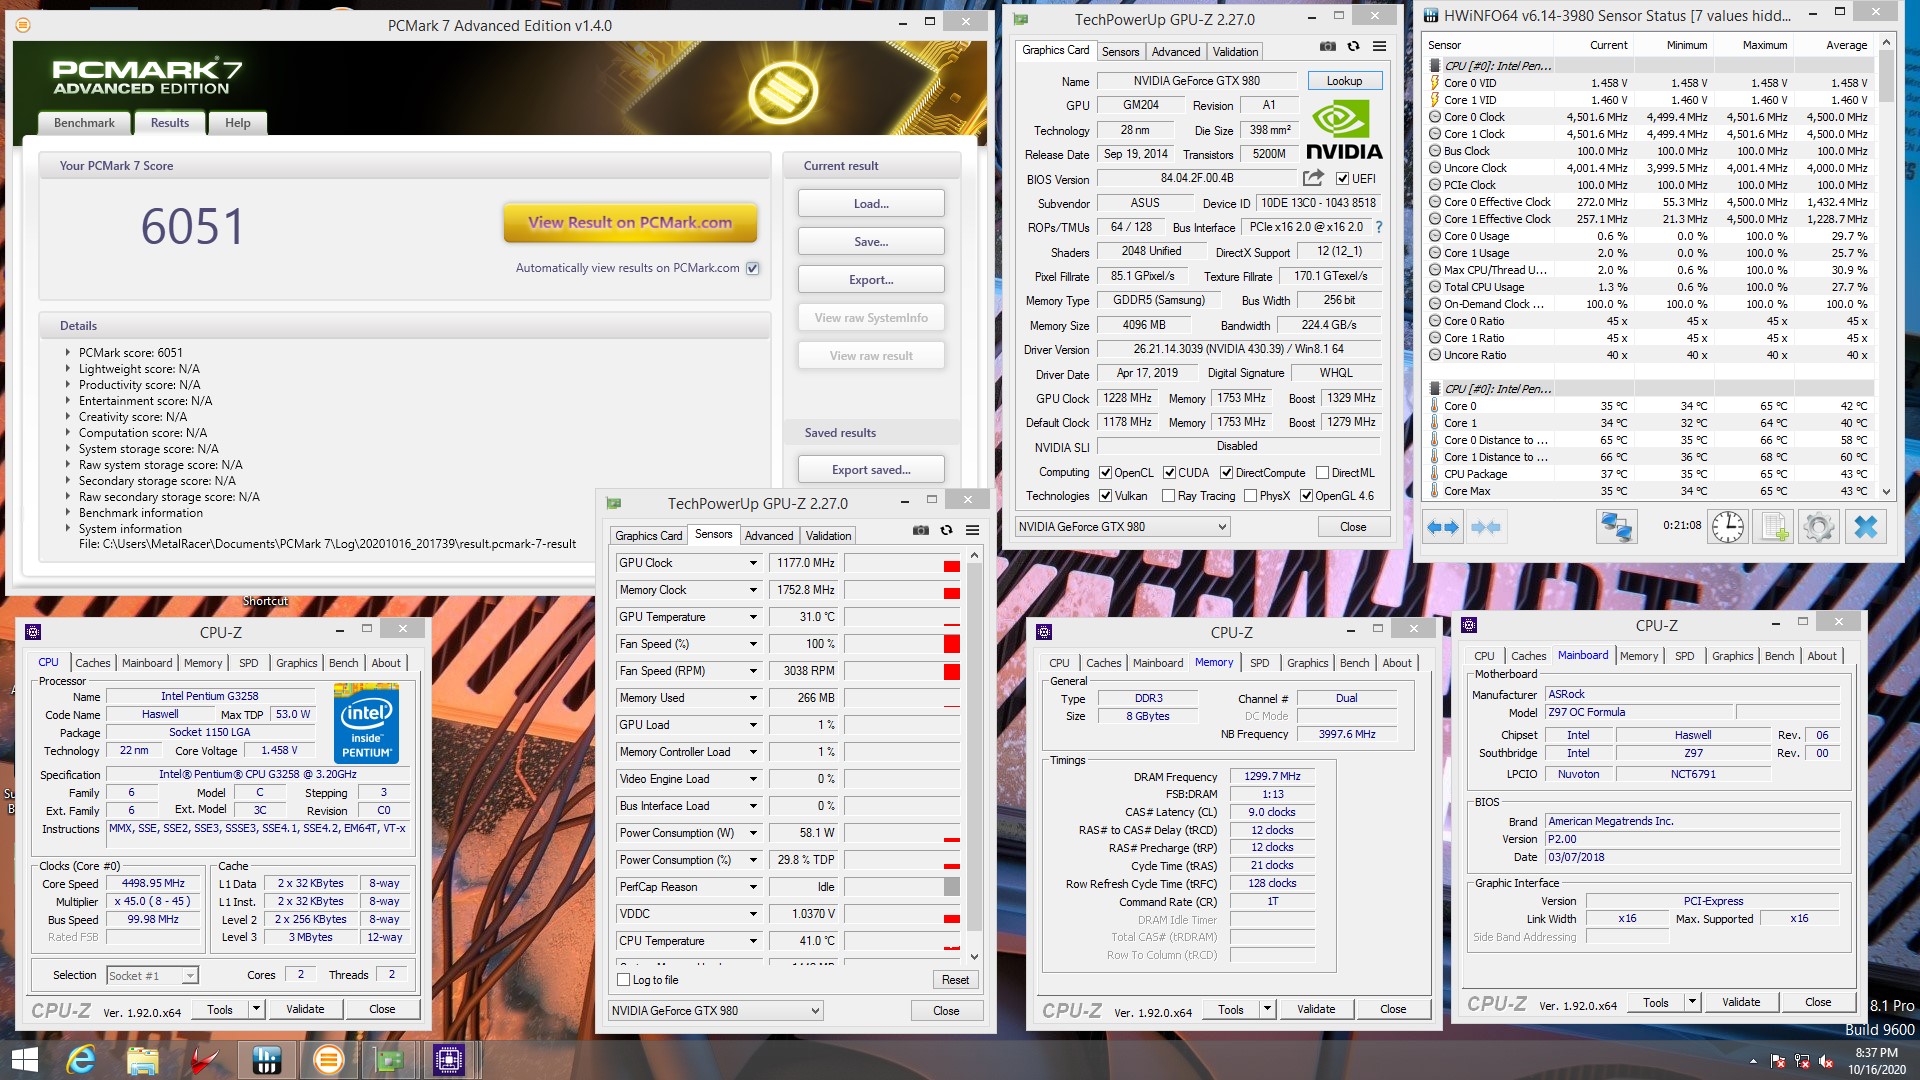Click refresh icon in GPU-Z Sensors window
The height and width of the screenshot is (1080, 1920).
click(946, 530)
